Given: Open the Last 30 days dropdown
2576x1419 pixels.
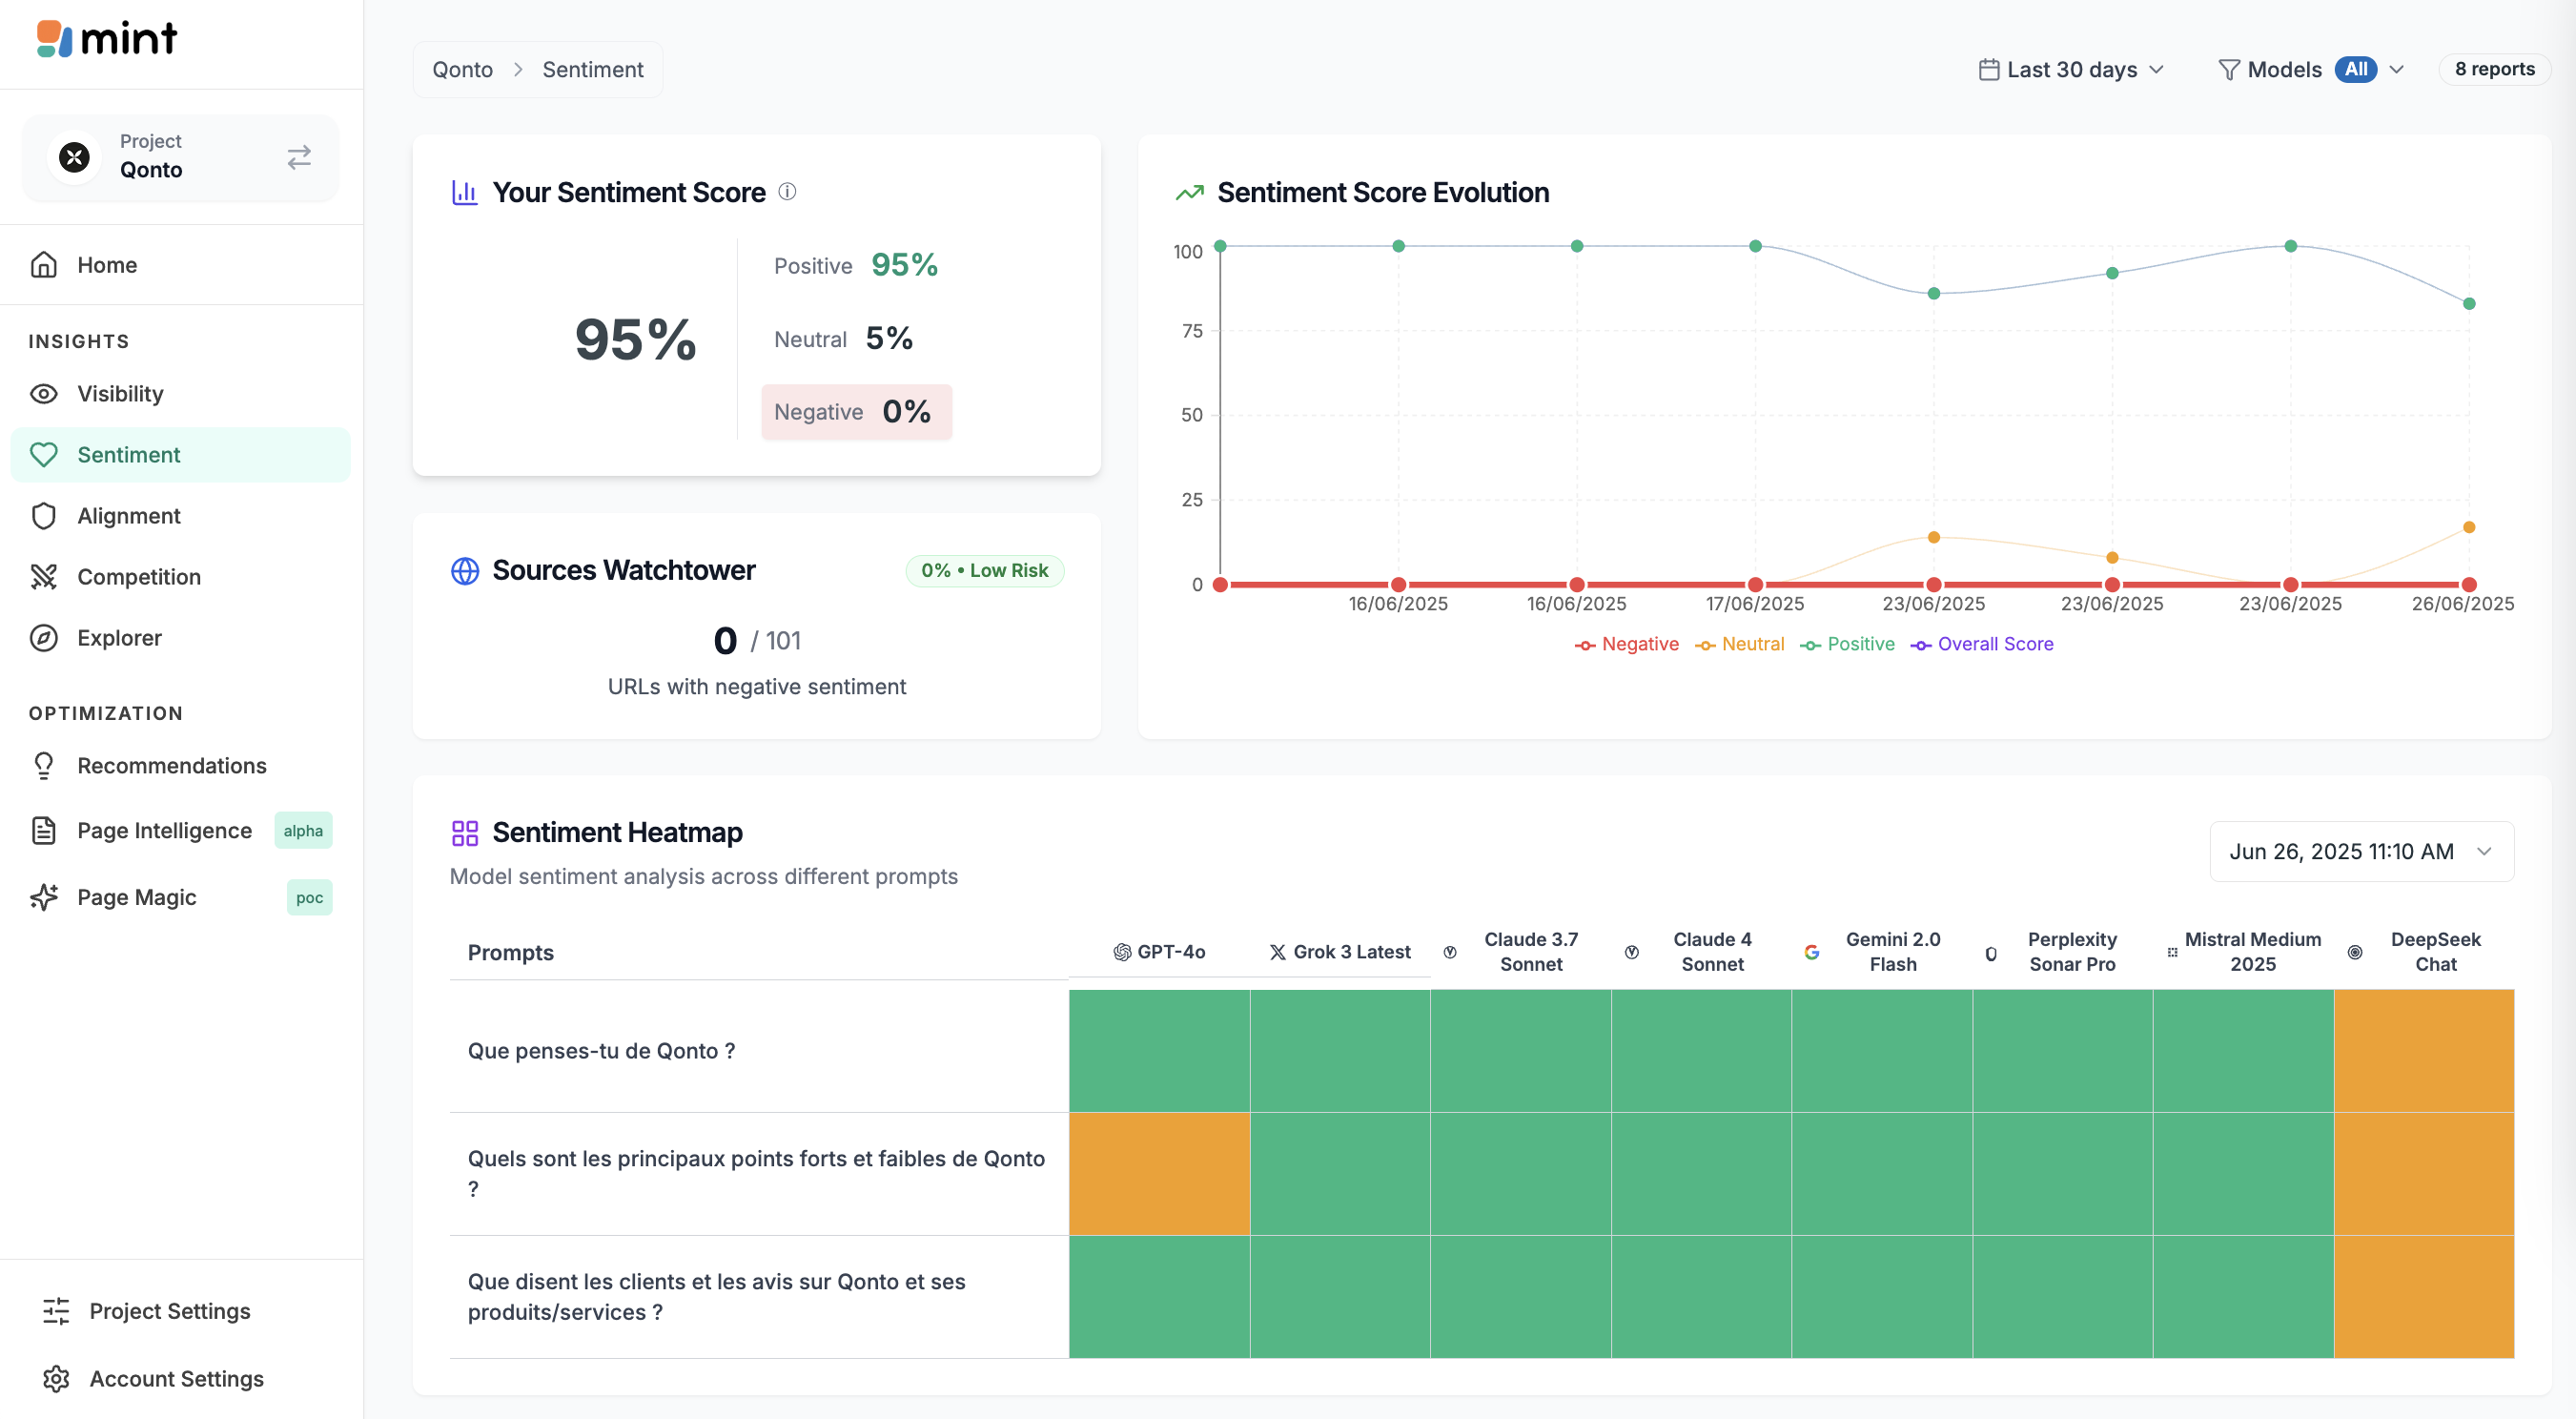Looking at the screenshot, I should [2071, 69].
